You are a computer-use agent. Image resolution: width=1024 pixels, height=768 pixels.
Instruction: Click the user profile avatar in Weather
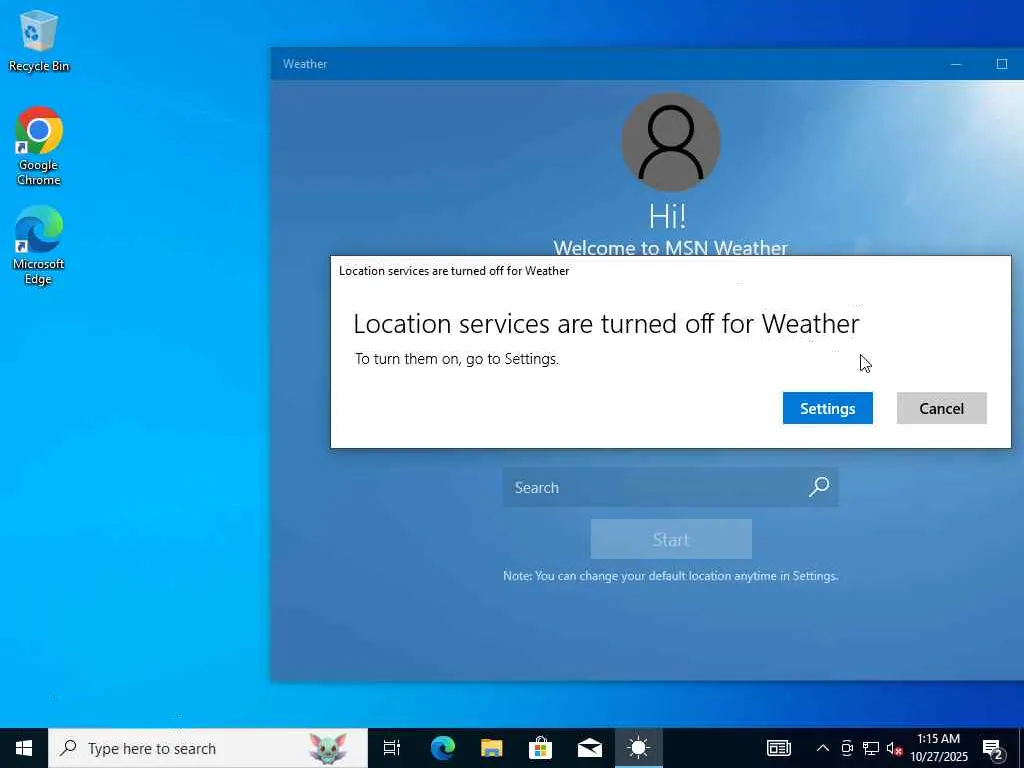click(x=671, y=142)
